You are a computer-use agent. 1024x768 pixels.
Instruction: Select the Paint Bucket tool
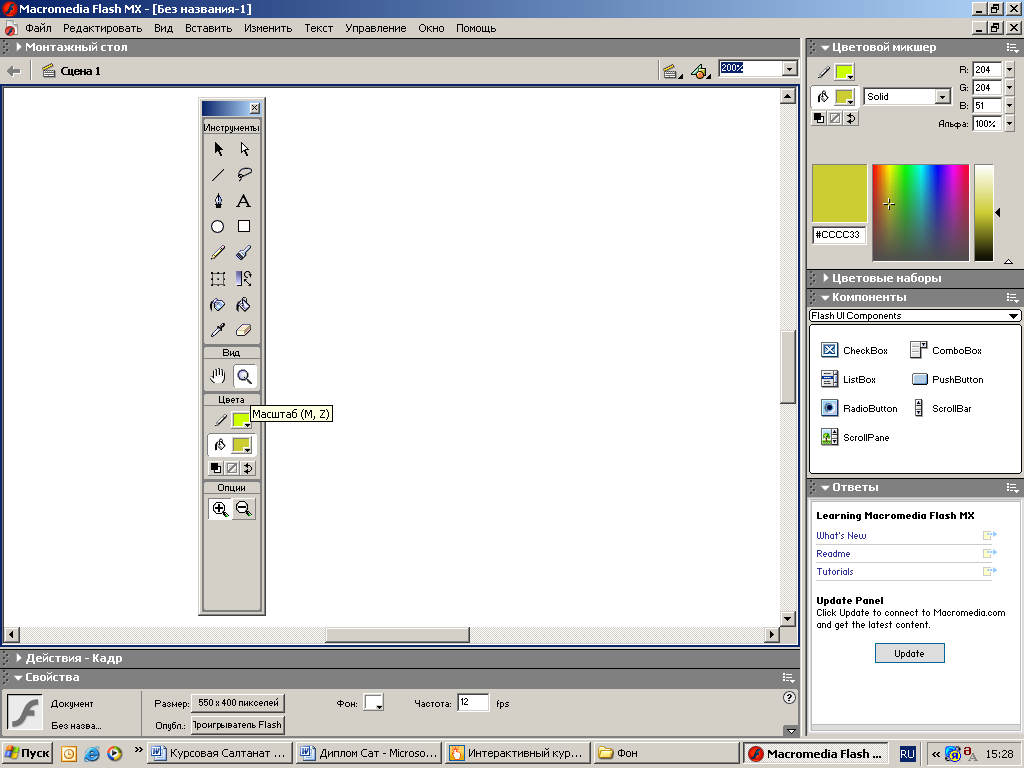[x=244, y=305]
